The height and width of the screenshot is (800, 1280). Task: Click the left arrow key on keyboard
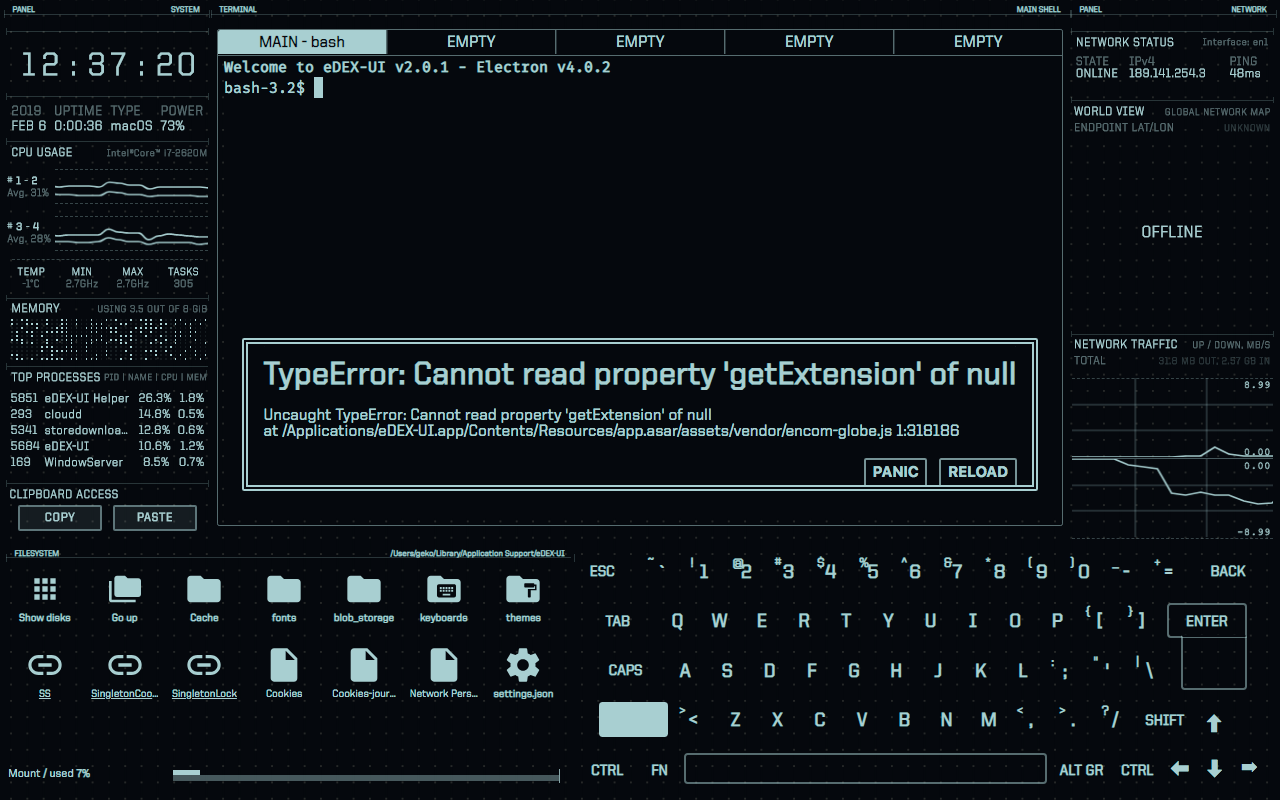point(1180,769)
